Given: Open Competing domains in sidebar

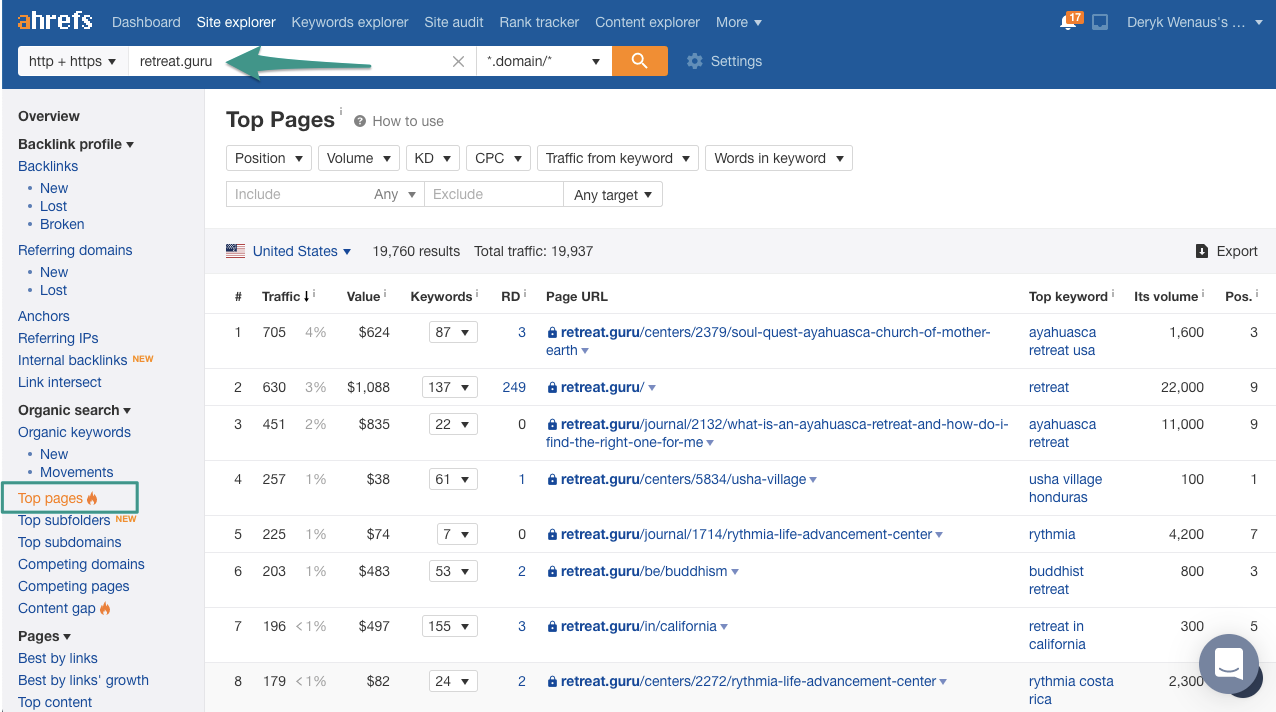Looking at the screenshot, I should point(81,564).
